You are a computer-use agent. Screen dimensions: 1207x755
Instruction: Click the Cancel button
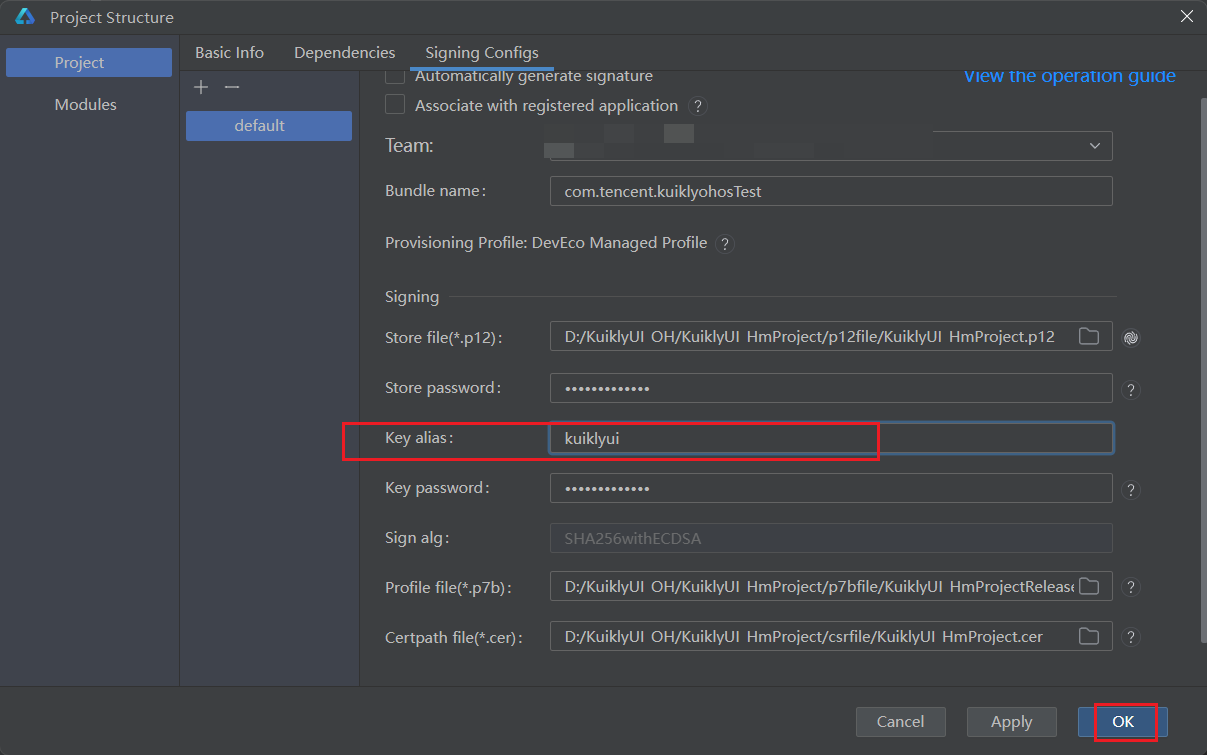pyautogui.click(x=901, y=722)
